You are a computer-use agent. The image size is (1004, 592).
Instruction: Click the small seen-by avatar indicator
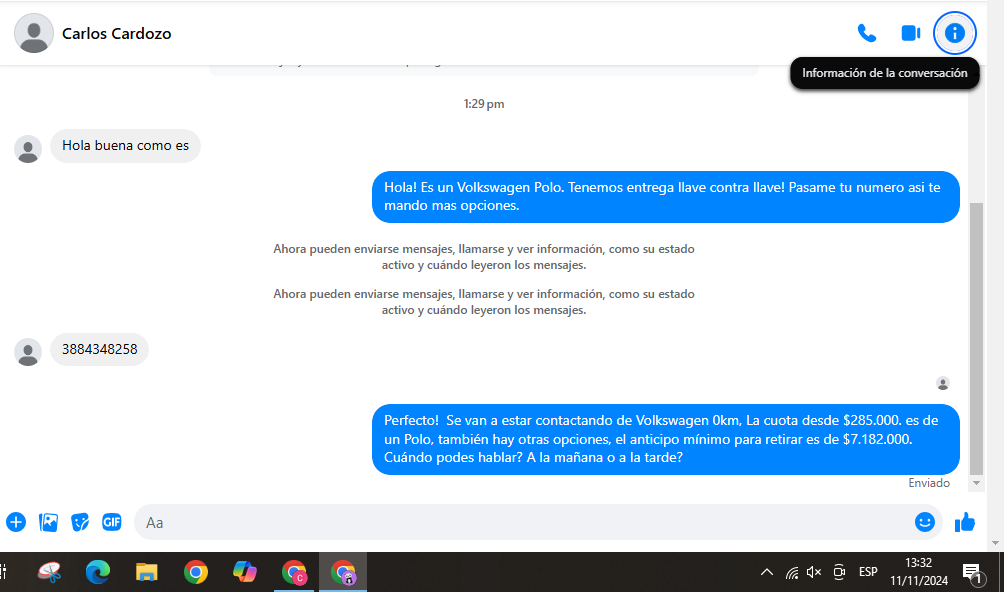pos(943,383)
